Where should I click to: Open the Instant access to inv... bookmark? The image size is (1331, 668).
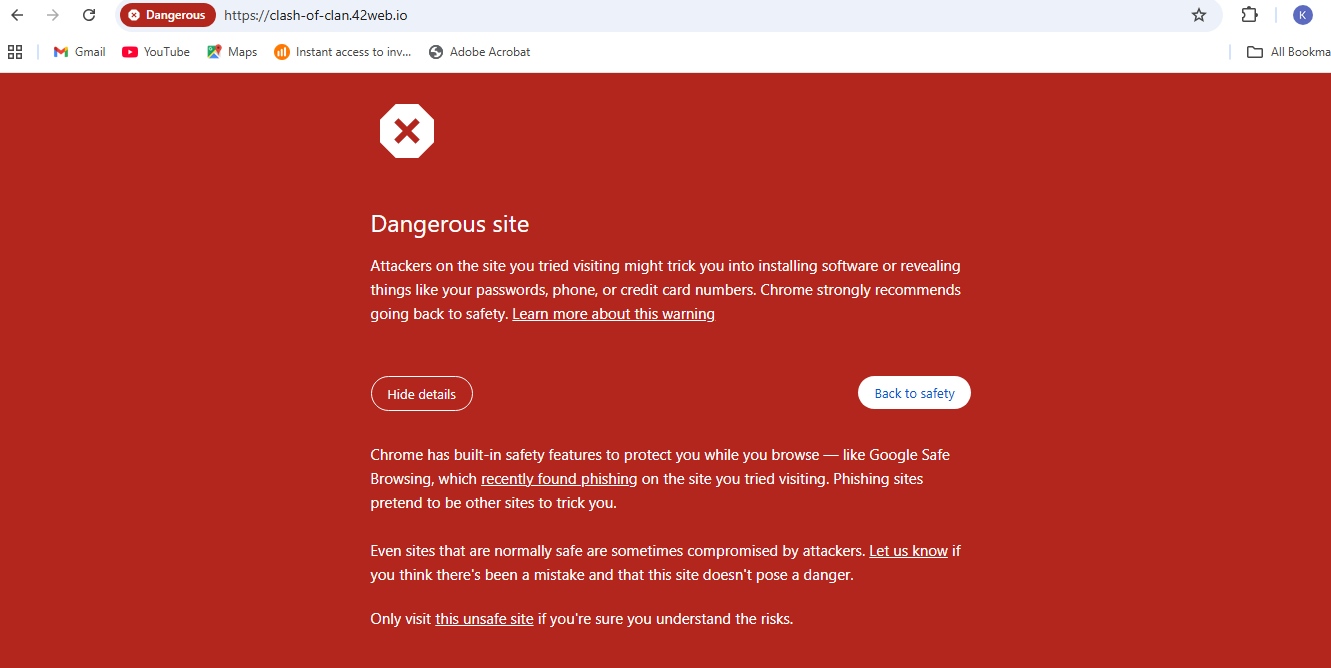[342, 52]
